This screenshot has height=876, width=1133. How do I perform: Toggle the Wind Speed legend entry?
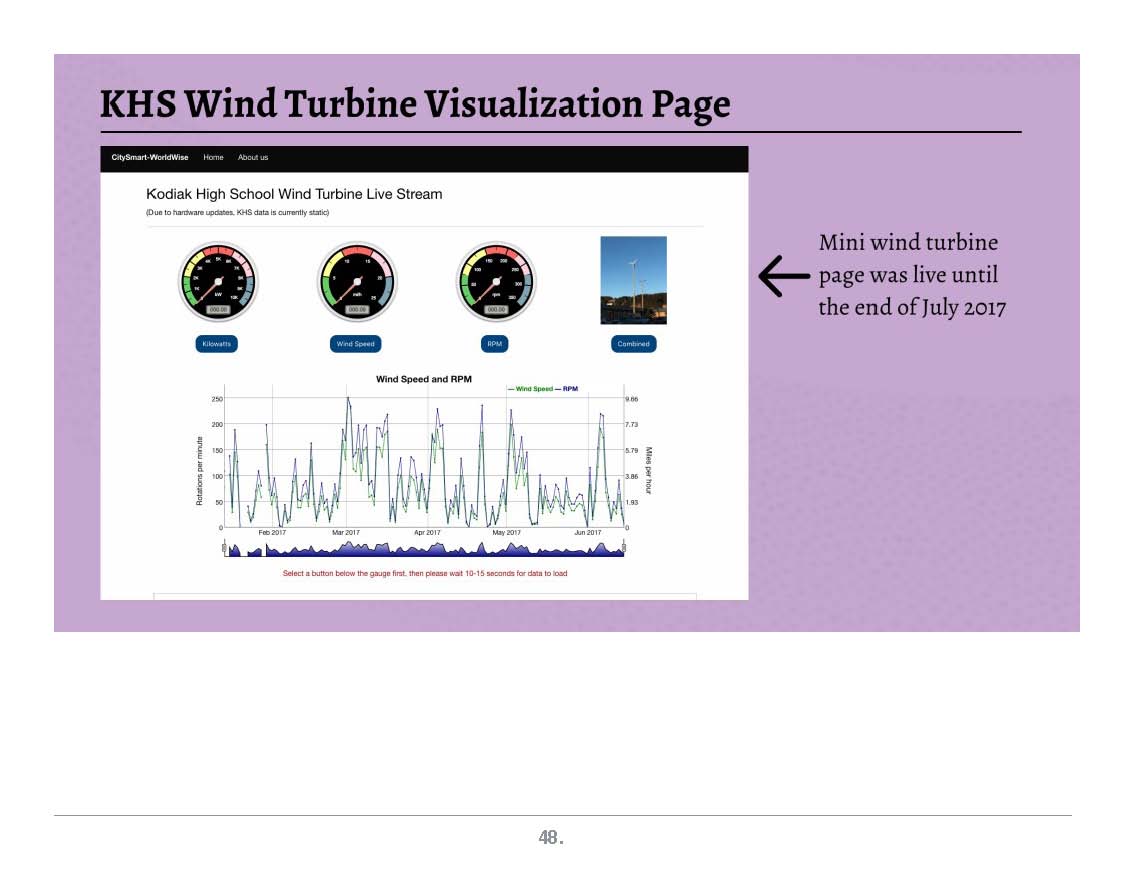[532, 389]
